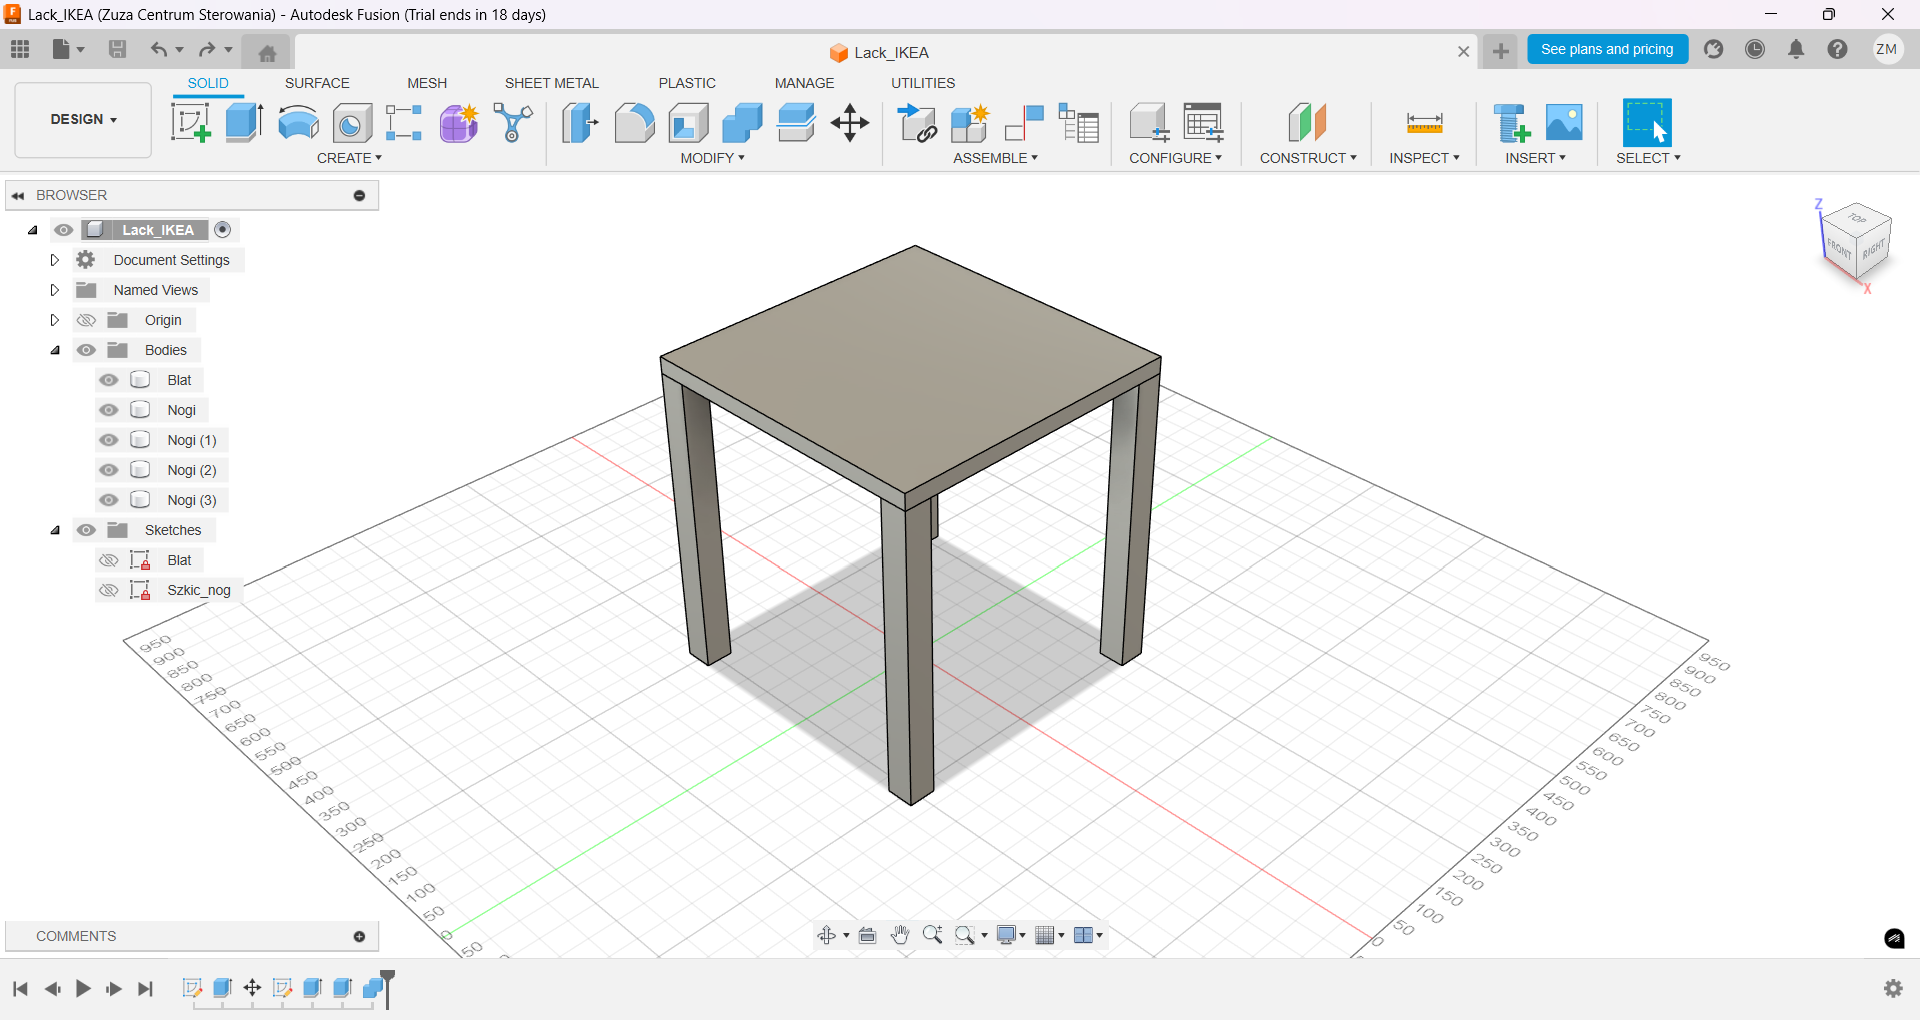
Task: Expand the COMMENTS panel
Action: pos(359,936)
